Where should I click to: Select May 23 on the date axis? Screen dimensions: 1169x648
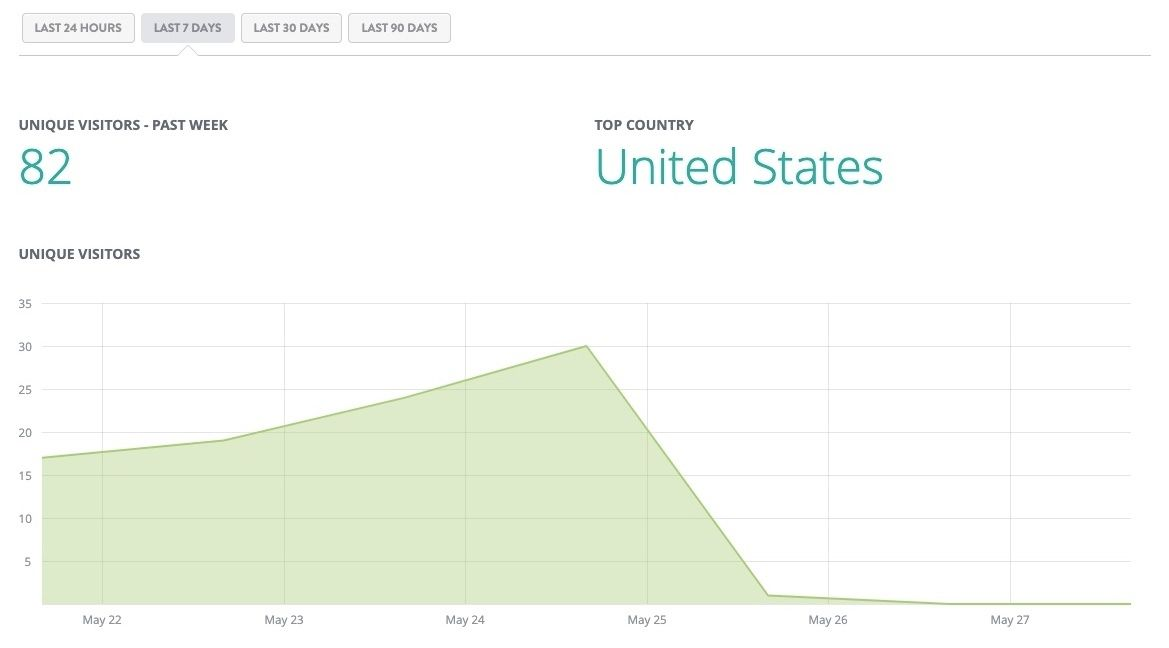tap(284, 620)
